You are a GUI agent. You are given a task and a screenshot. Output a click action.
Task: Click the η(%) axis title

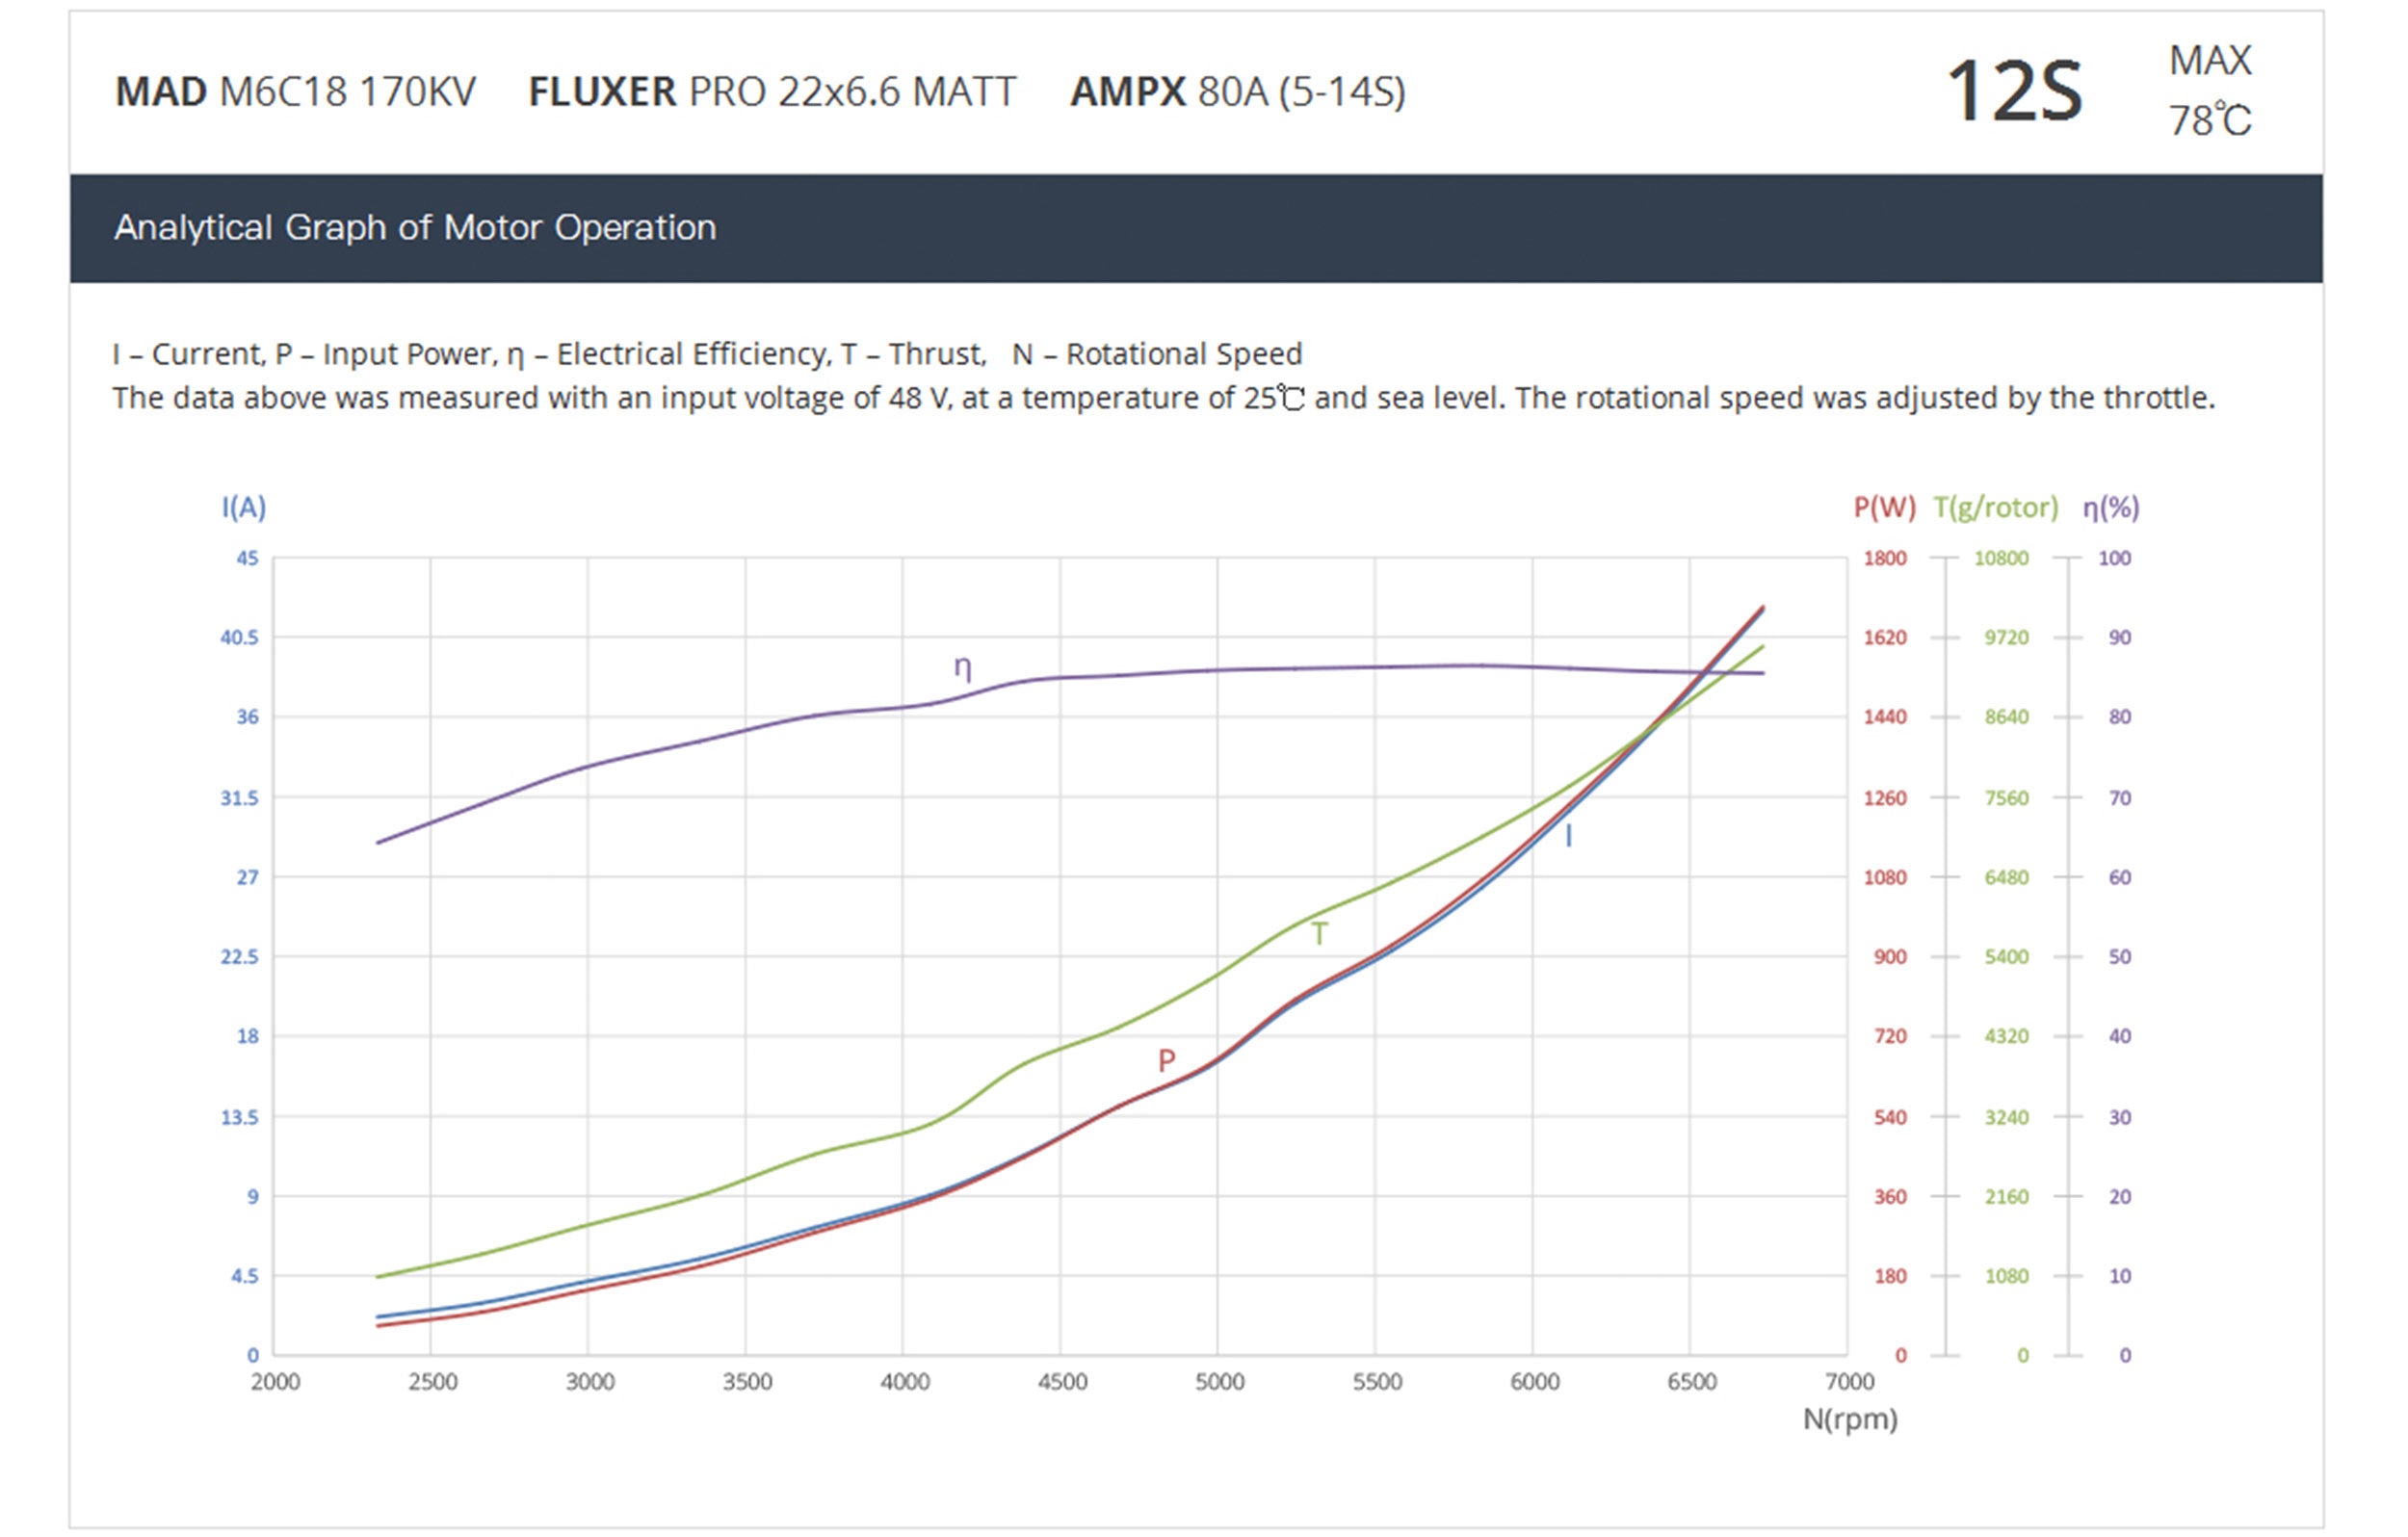[x=2110, y=507]
